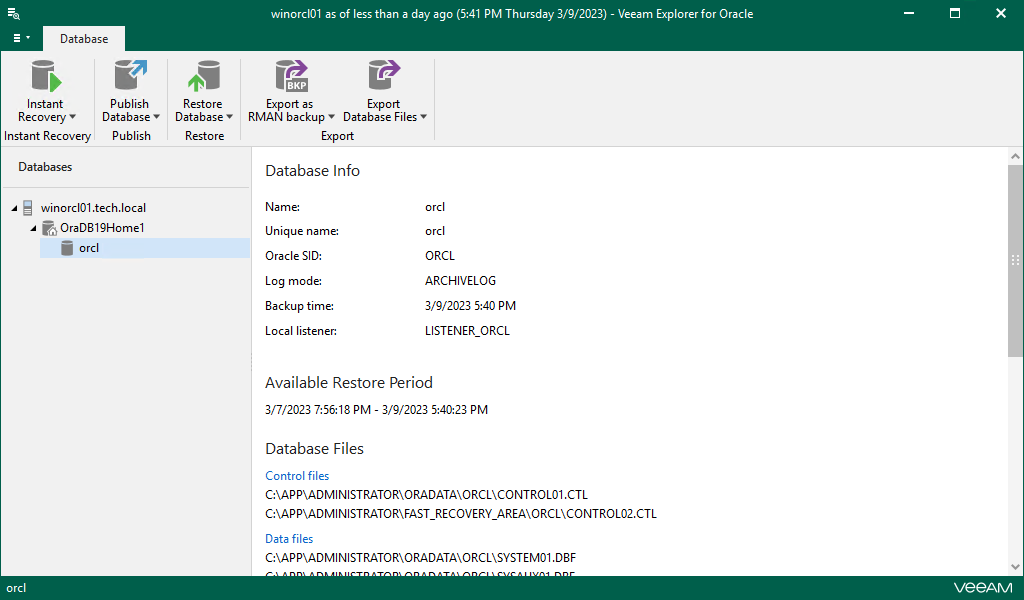Screen dimensions: 1024x600
Task: Collapse the winorcl01.tech.local tree node
Action: [x=14, y=208]
